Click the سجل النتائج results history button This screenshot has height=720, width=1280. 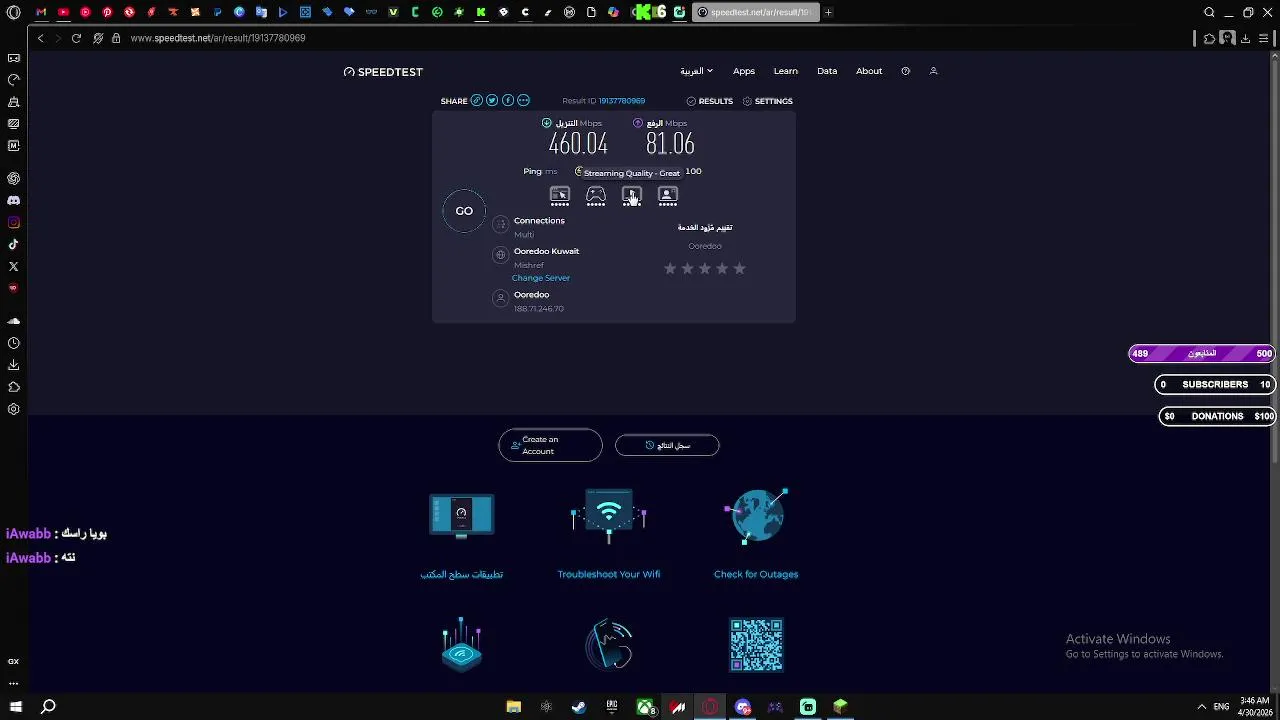pyautogui.click(x=667, y=445)
